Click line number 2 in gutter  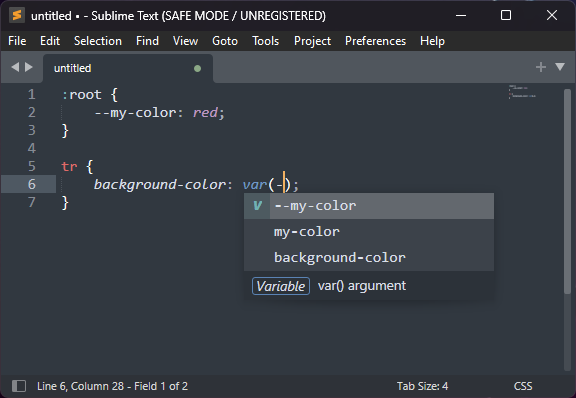coord(32,112)
